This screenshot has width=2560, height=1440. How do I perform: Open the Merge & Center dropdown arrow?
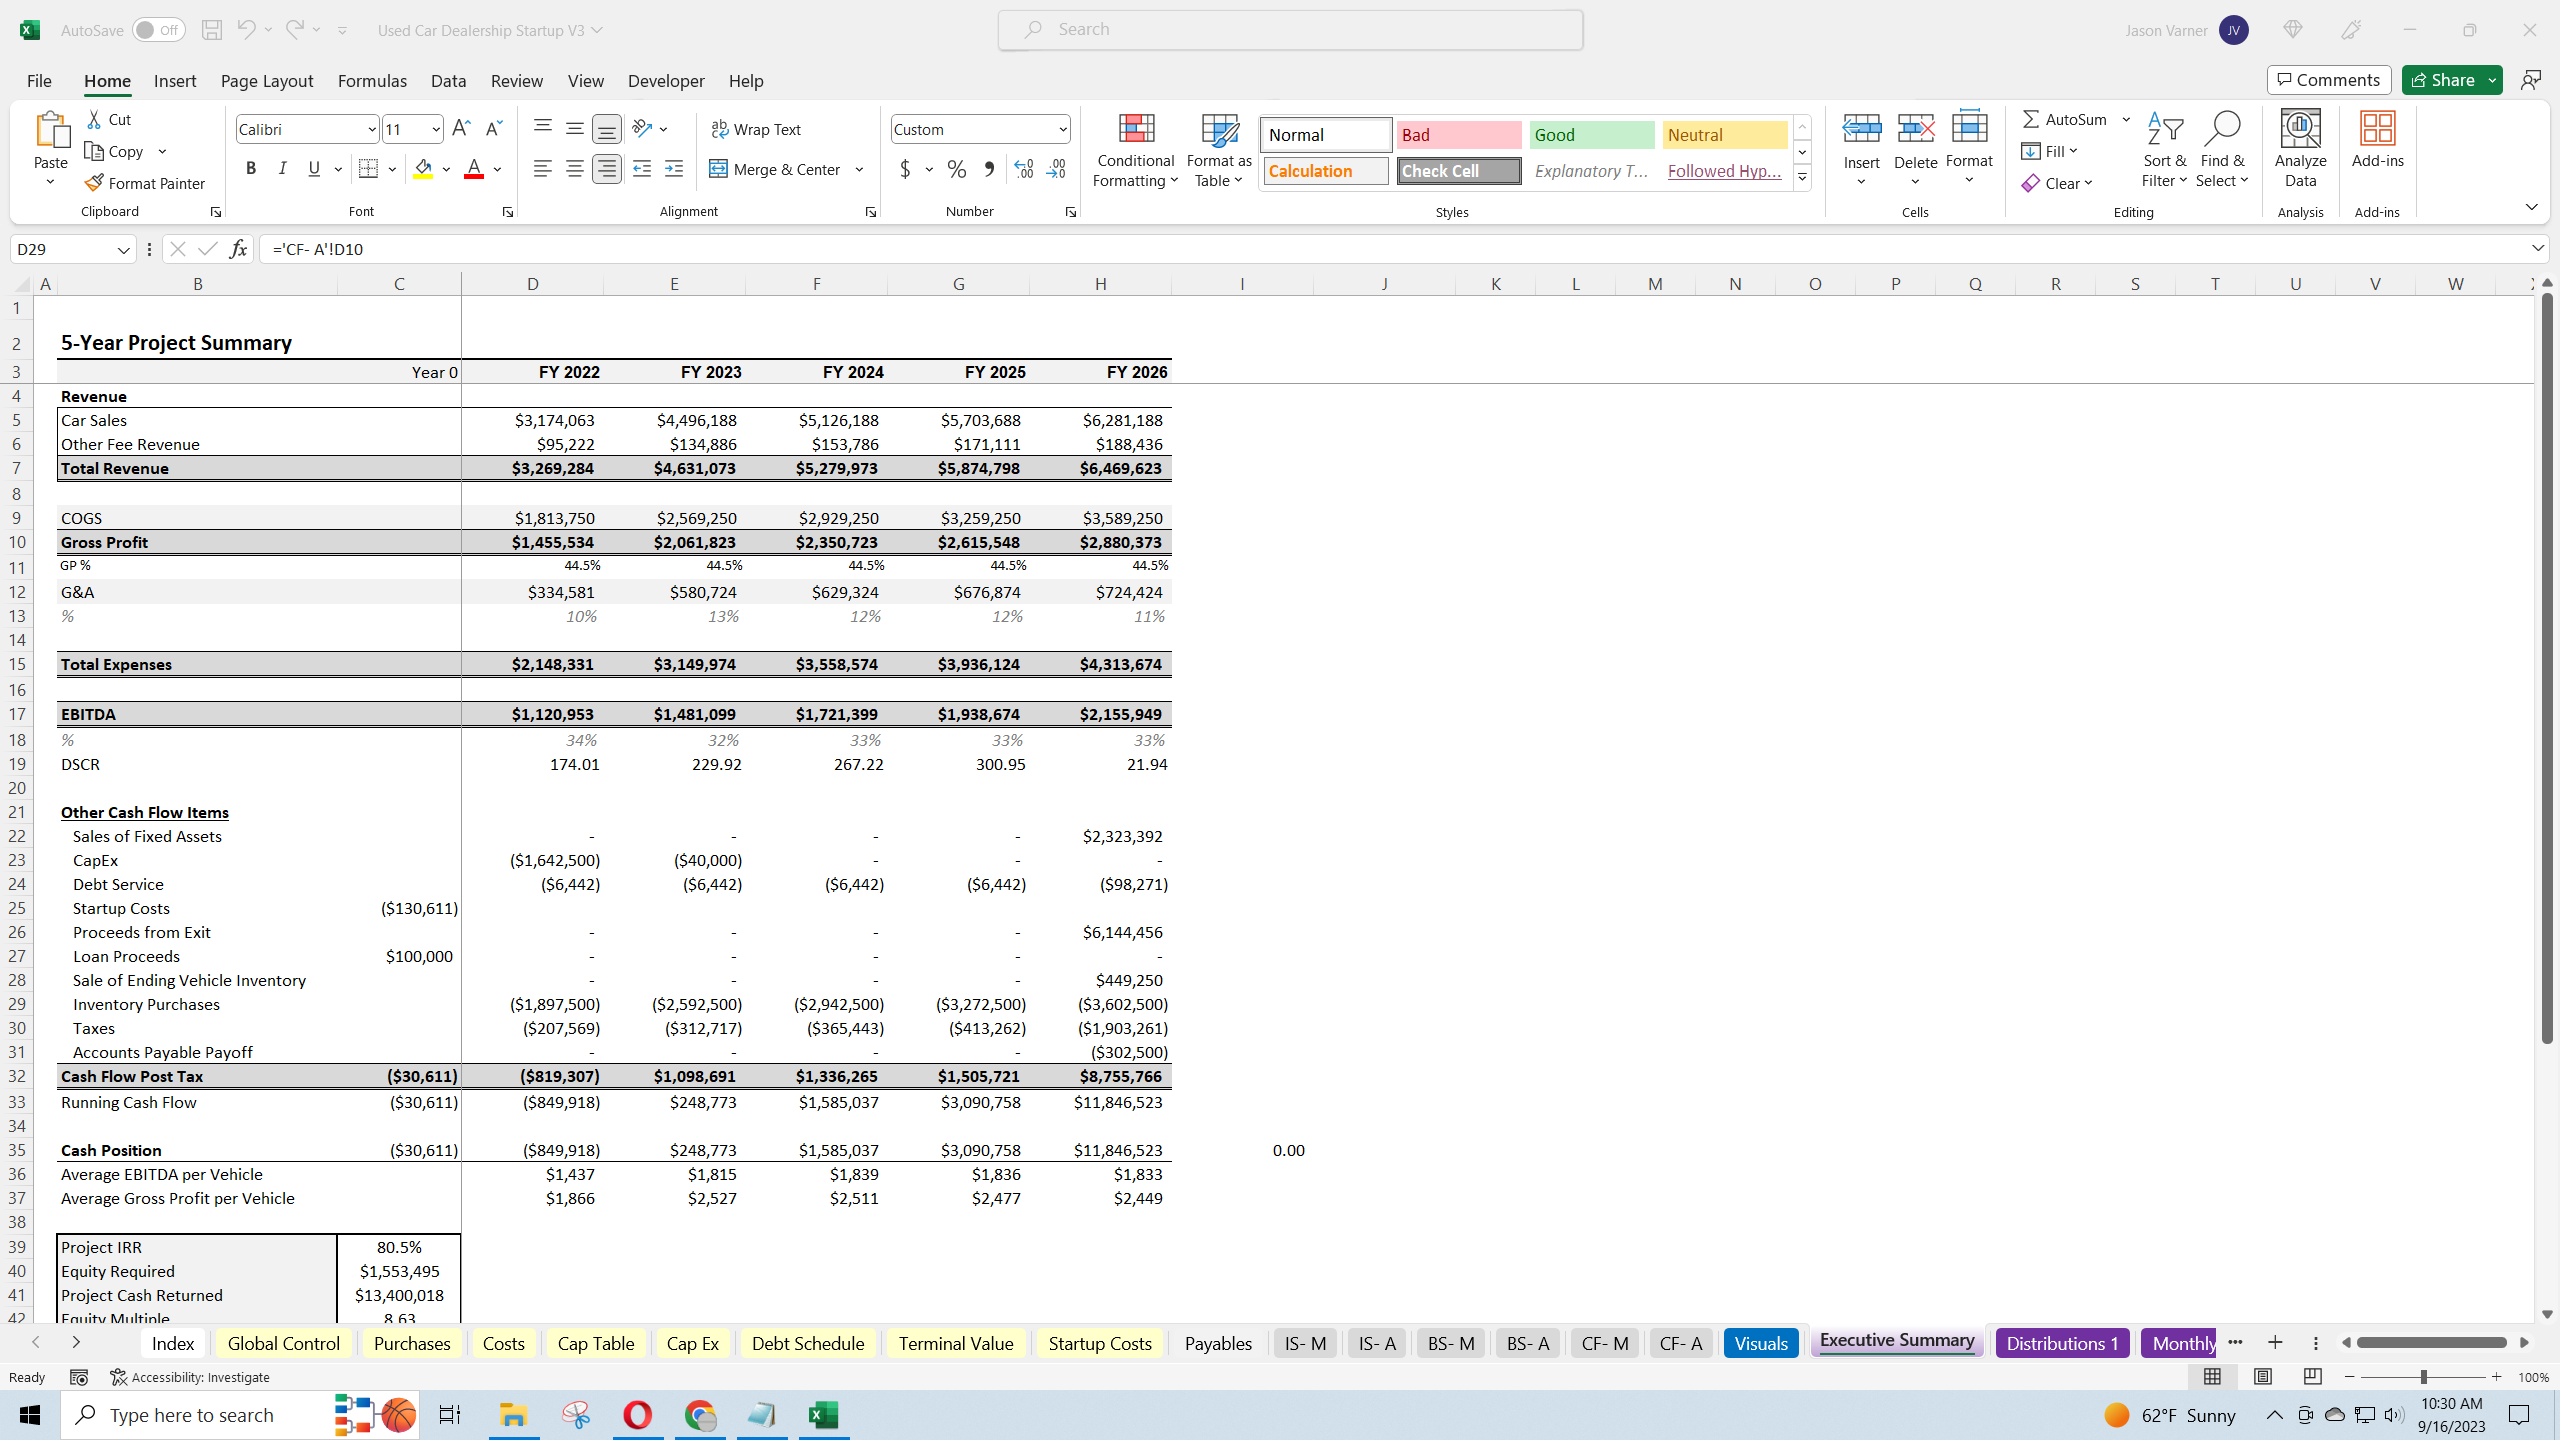pyautogui.click(x=860, y=169)
